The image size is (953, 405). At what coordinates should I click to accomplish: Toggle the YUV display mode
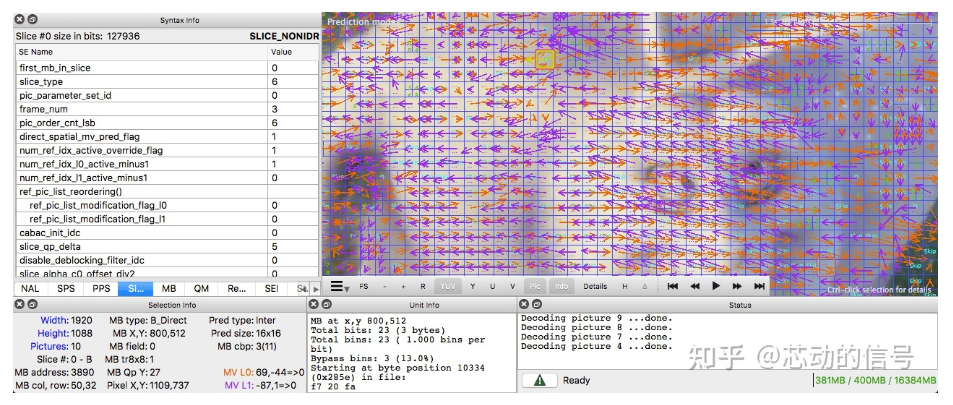(x=449, y=286)
